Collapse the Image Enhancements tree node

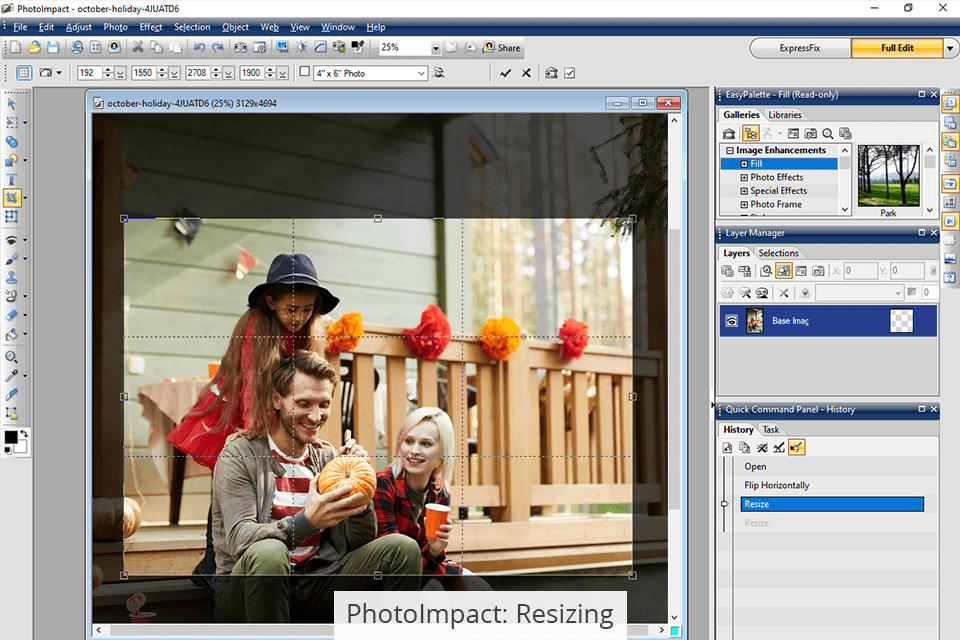pyautogui.click(x=729, y=150)
